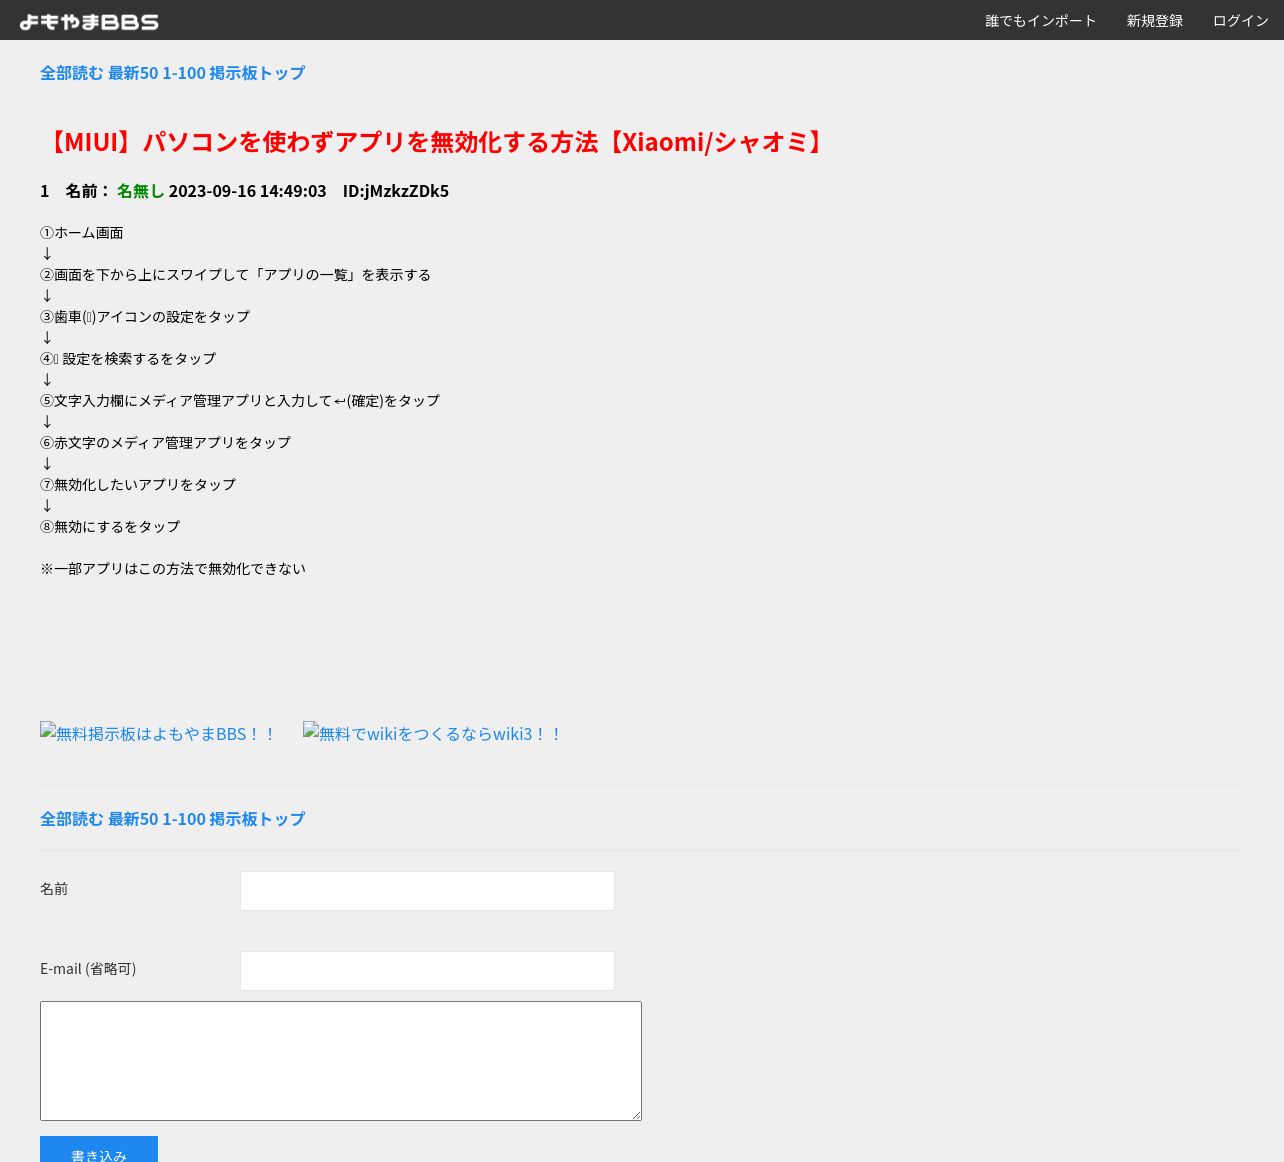Click poster ID:jMzkzZDk5
The image size is (1284, 1162).
(396, 191)
